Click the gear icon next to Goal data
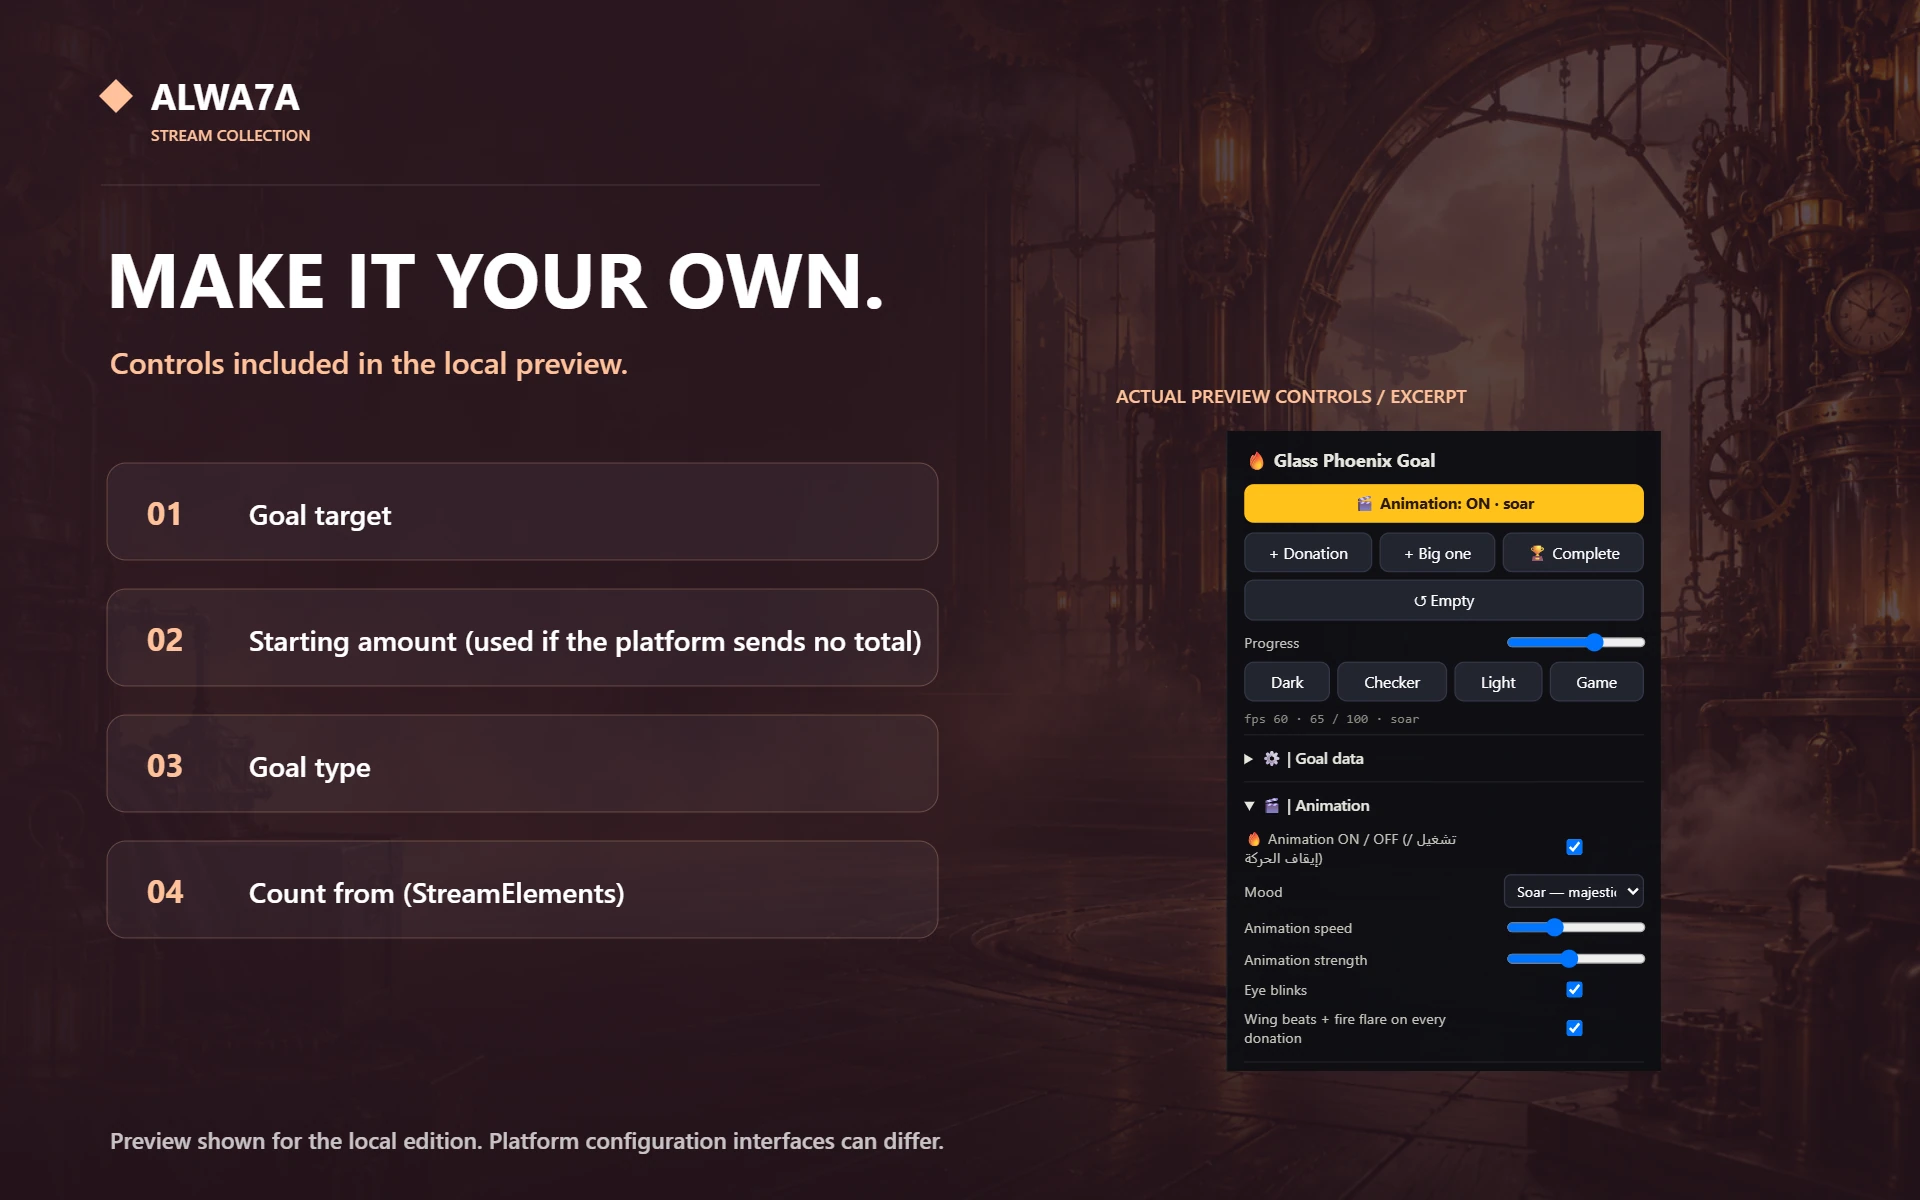 tap(1271, 759)
